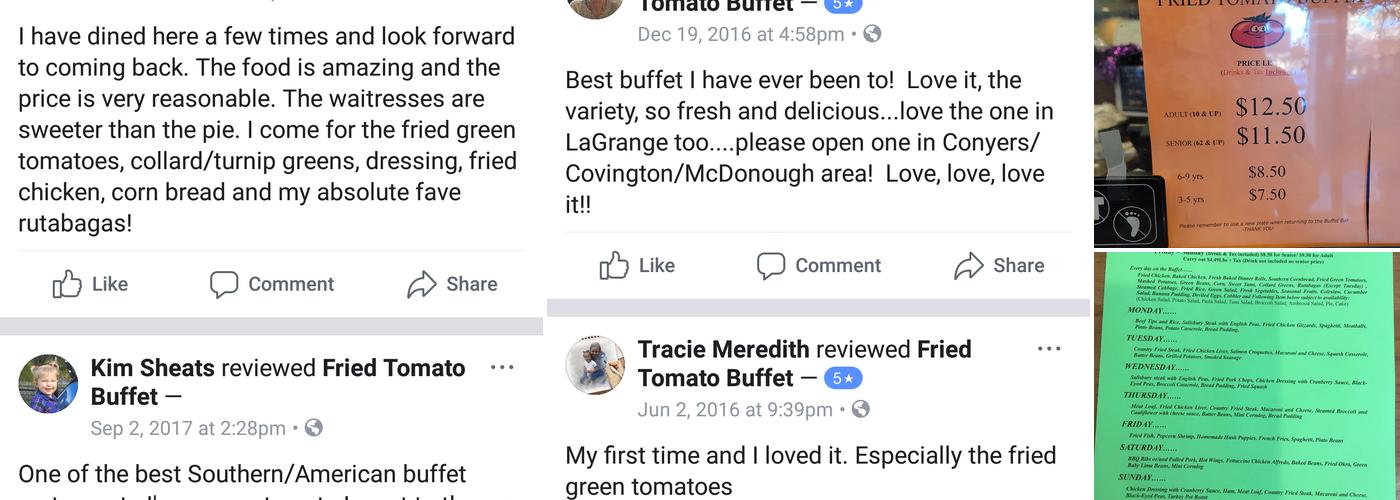The image size is (1400, 500).
Task: Open Tracie Meredith profile name link
Action: coord(723,349)
